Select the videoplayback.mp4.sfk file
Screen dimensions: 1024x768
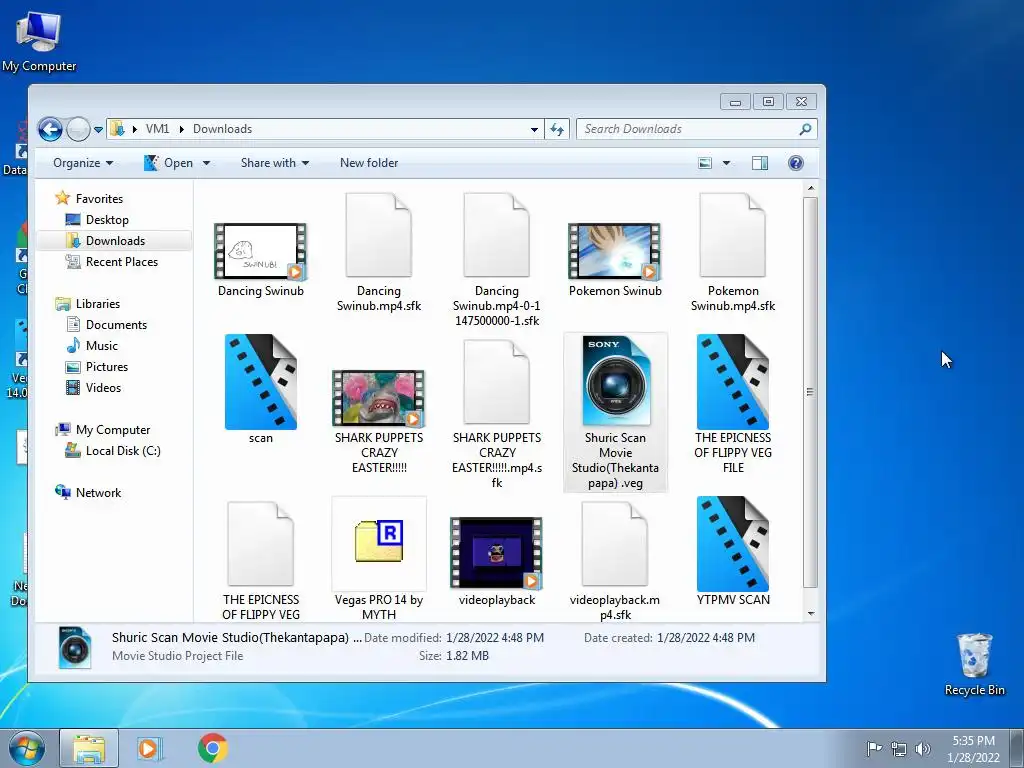pyautogui.click(x=615, y=560)
